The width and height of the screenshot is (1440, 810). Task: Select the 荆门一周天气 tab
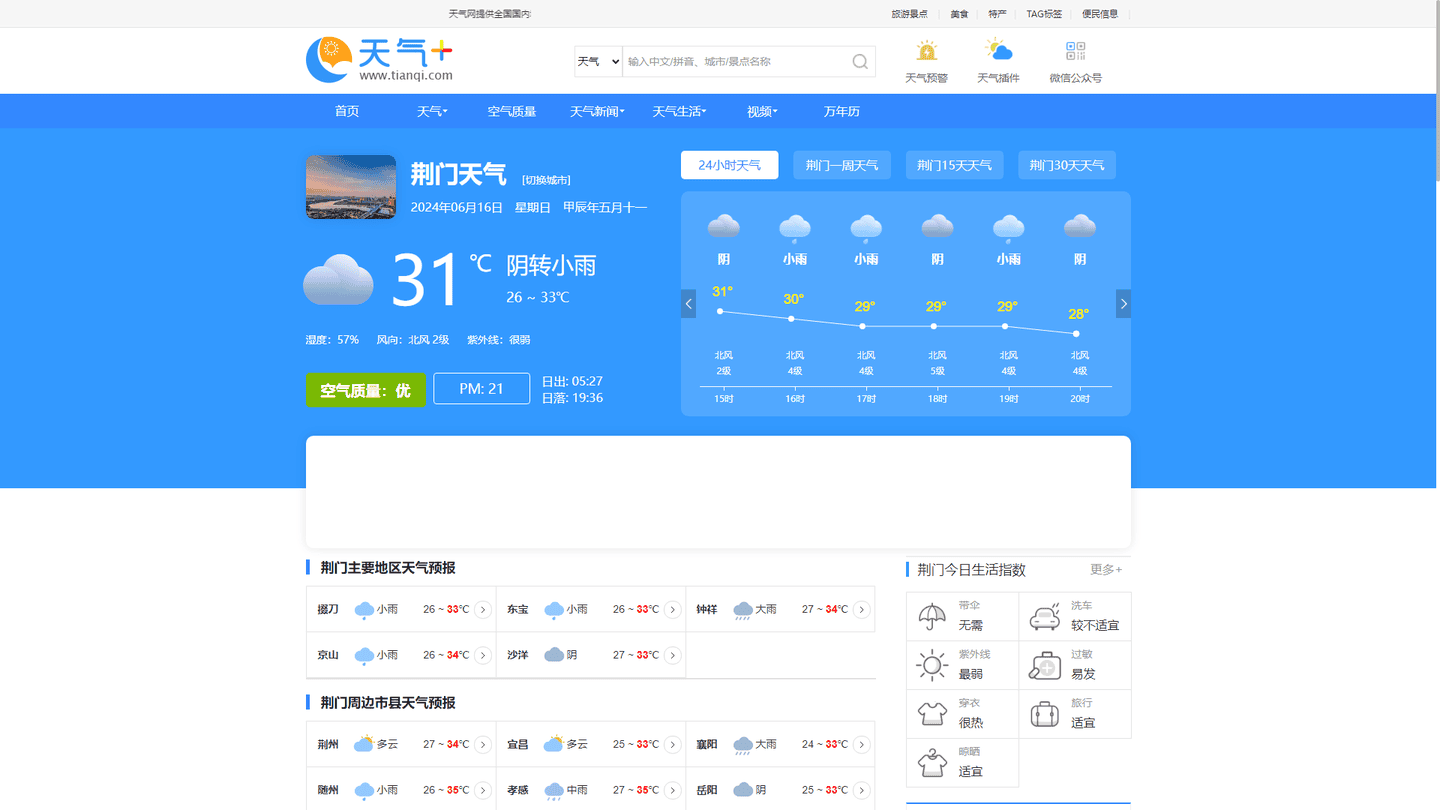point(842,165)
